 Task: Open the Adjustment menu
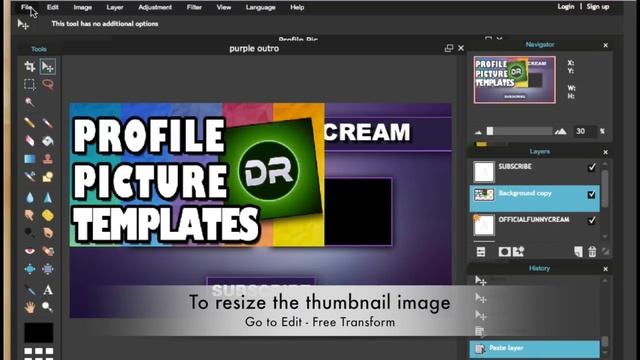pyautogui.click(x=155, y=7)
